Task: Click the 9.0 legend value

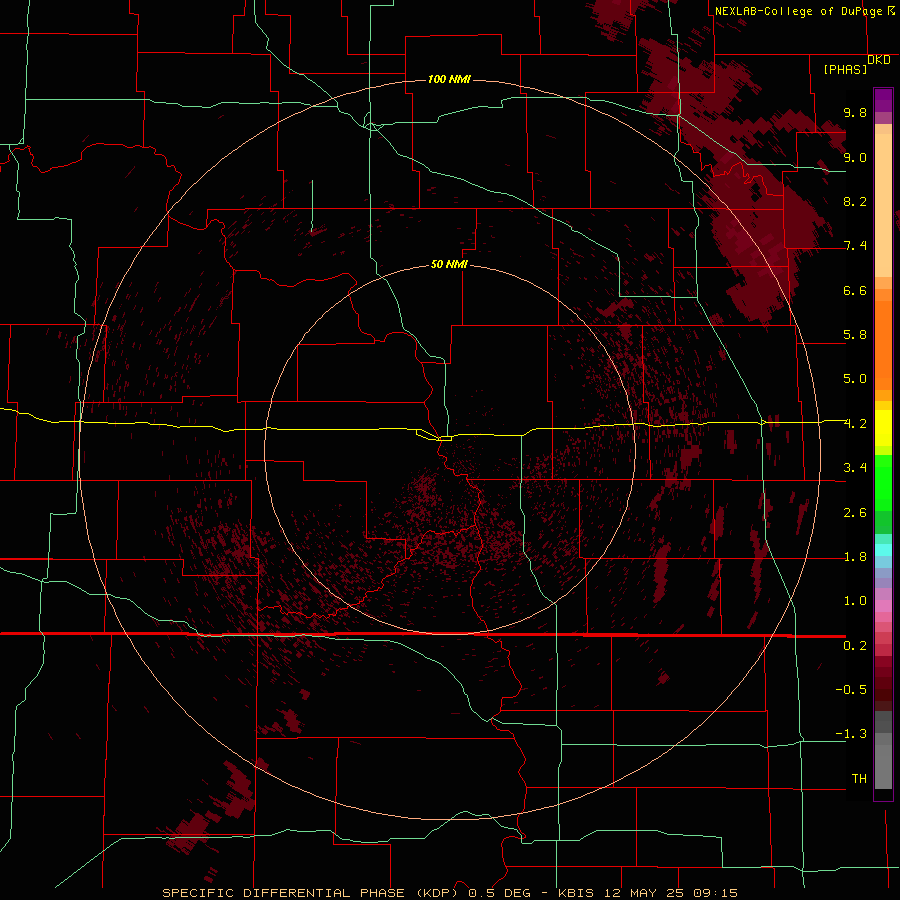Action: (855, 157)
